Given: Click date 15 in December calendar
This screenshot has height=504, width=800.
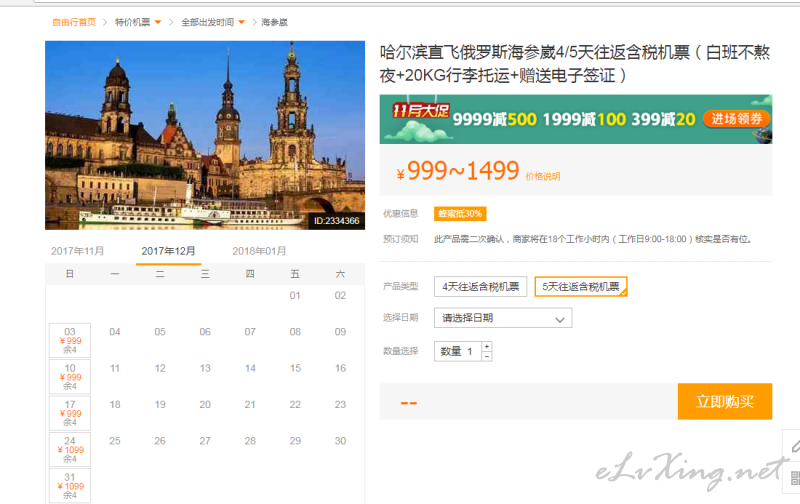Looking at the screenshot, I should 295,368.
